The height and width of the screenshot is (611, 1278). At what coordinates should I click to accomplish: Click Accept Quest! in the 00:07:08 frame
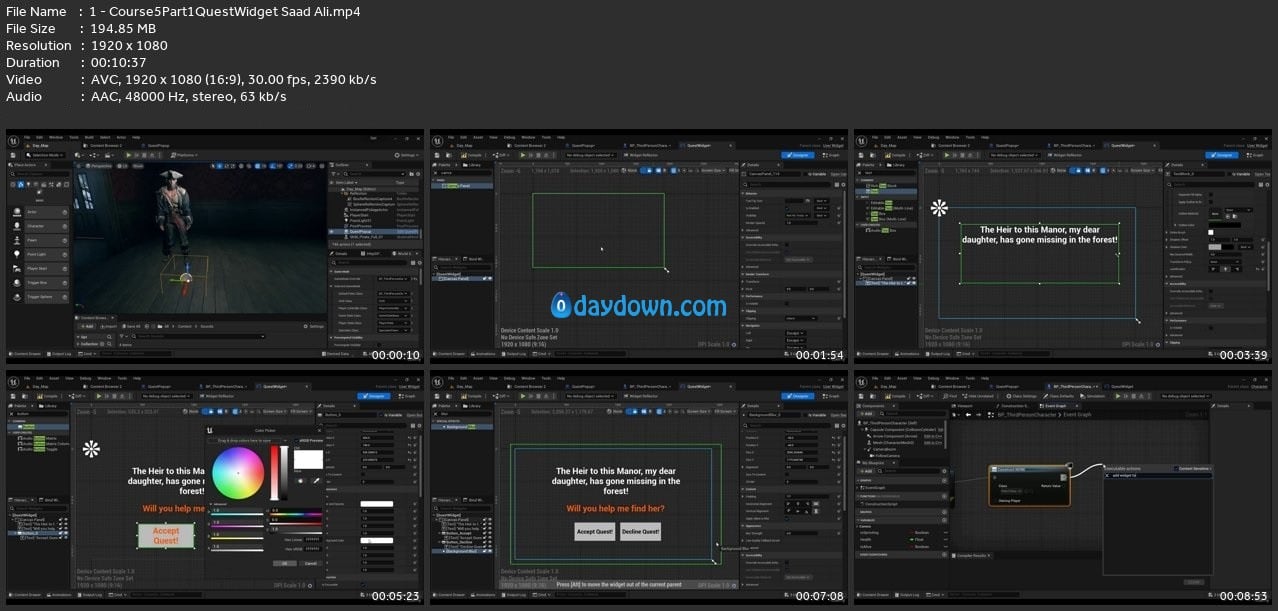click(595, 532)
